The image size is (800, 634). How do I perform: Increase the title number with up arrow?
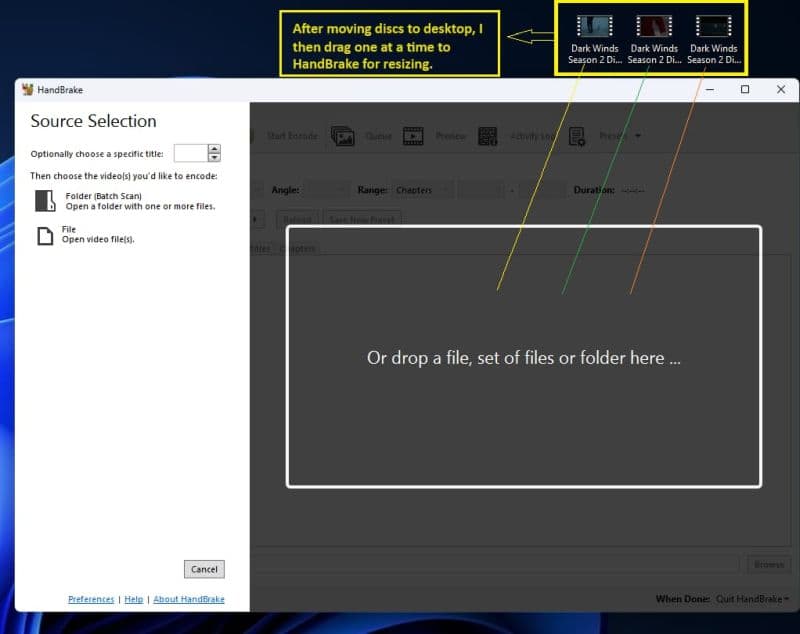pos(214,149)
